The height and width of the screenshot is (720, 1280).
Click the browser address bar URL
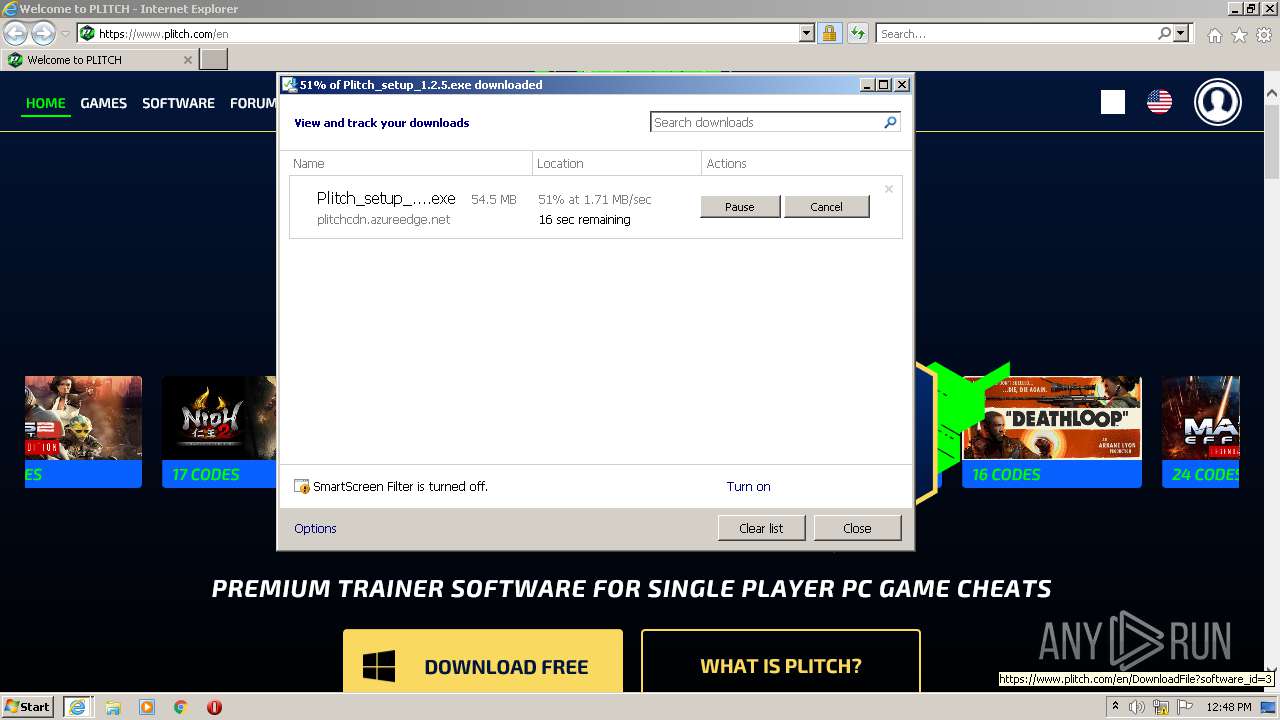[163, 33]
